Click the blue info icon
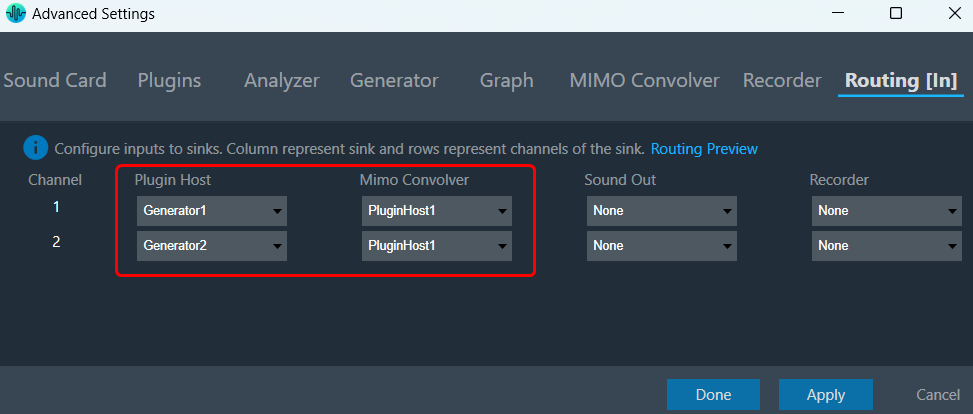The image size is (973, 414). tap(35, 148)
